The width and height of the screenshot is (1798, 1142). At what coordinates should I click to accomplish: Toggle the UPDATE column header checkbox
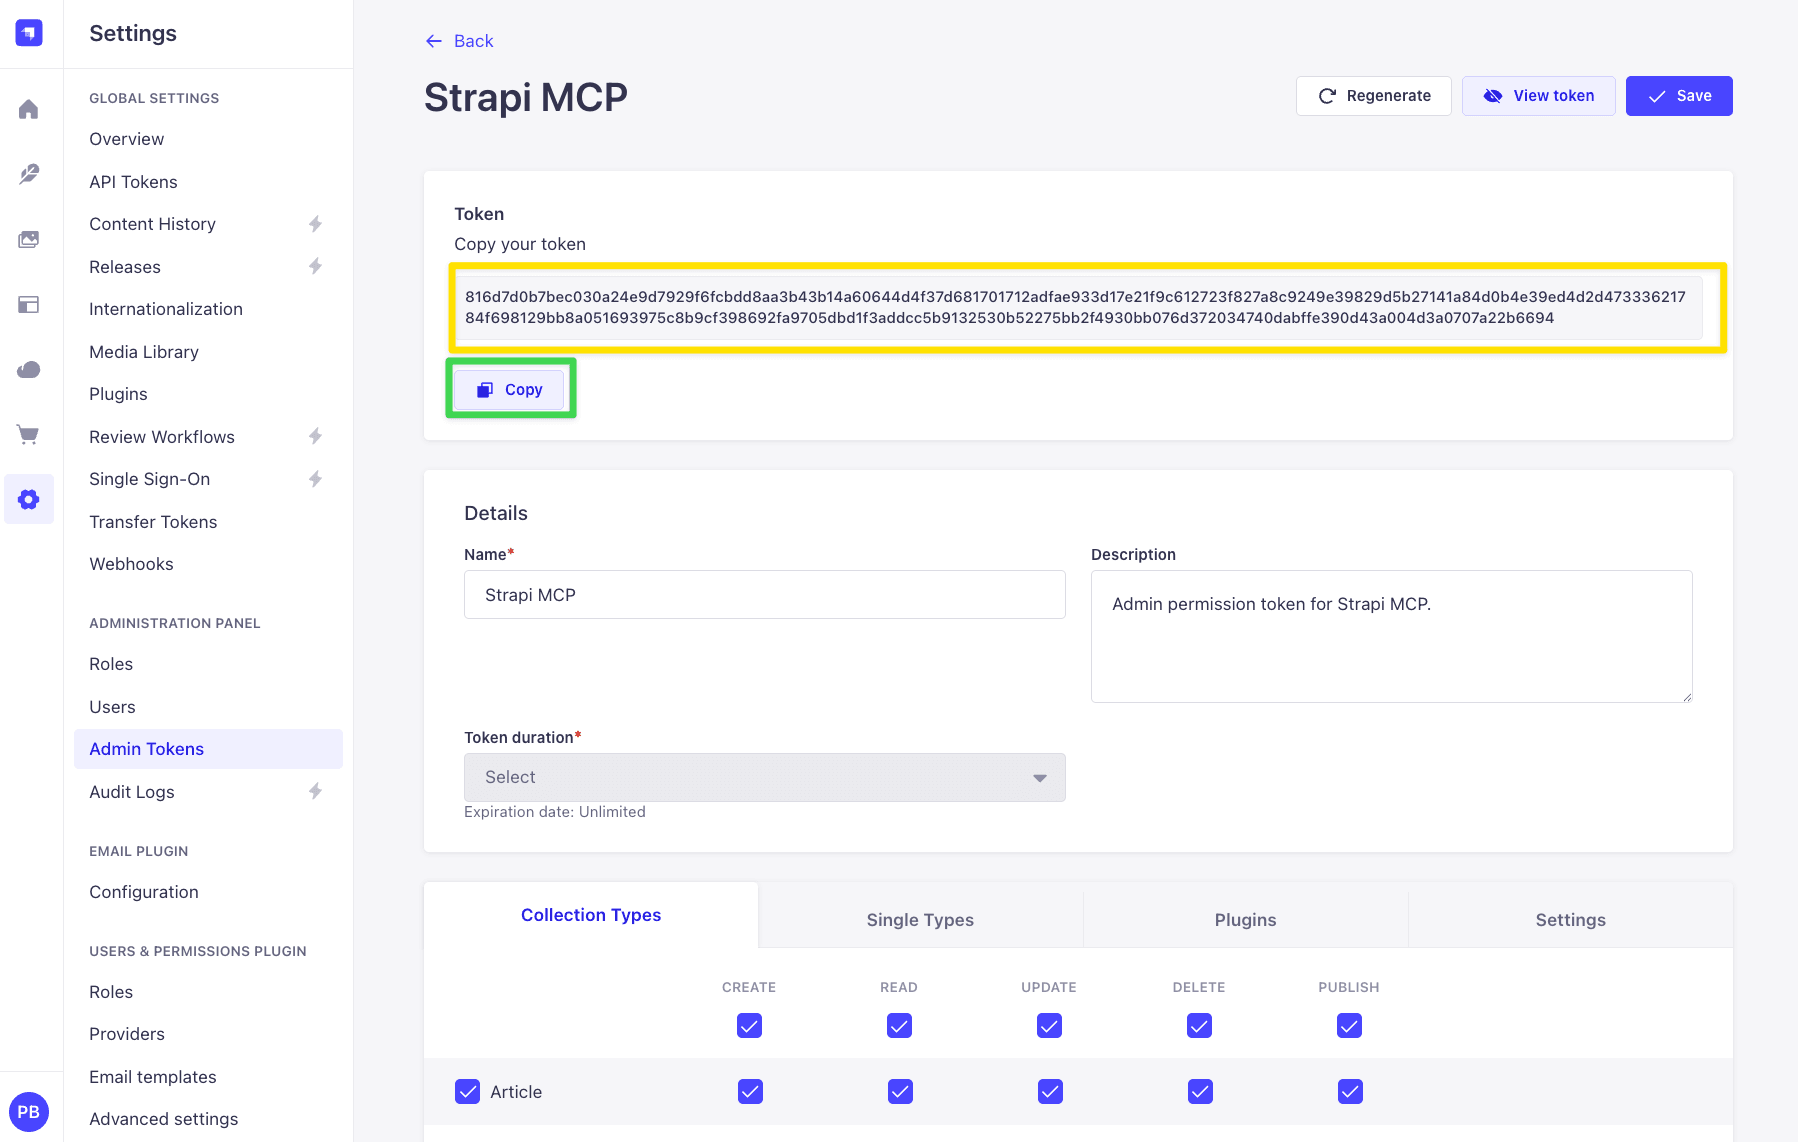1049,1026
